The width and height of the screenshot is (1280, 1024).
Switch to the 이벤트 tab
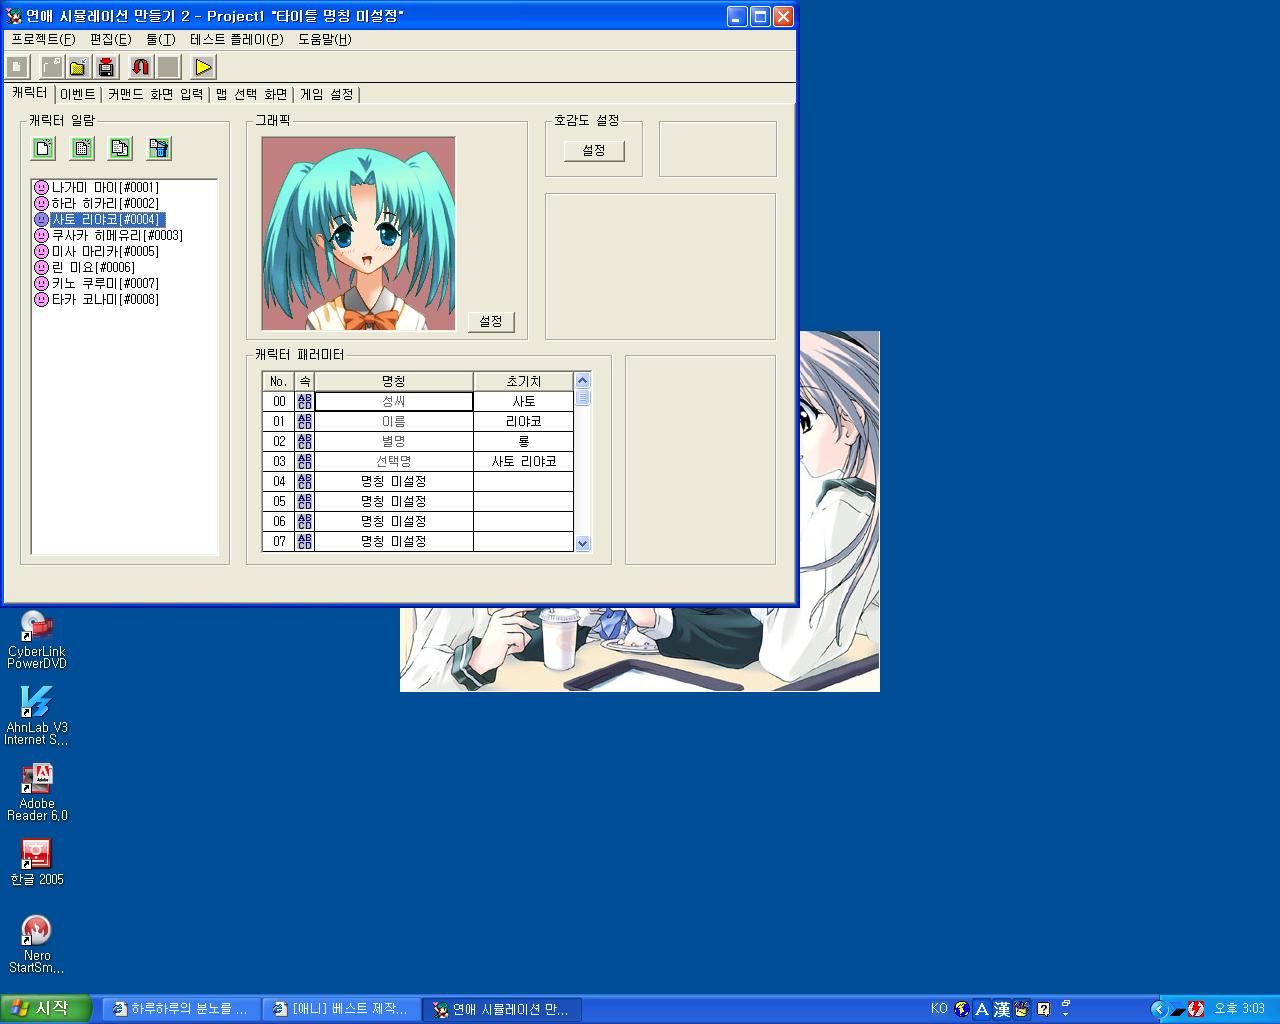coord(78,94)
